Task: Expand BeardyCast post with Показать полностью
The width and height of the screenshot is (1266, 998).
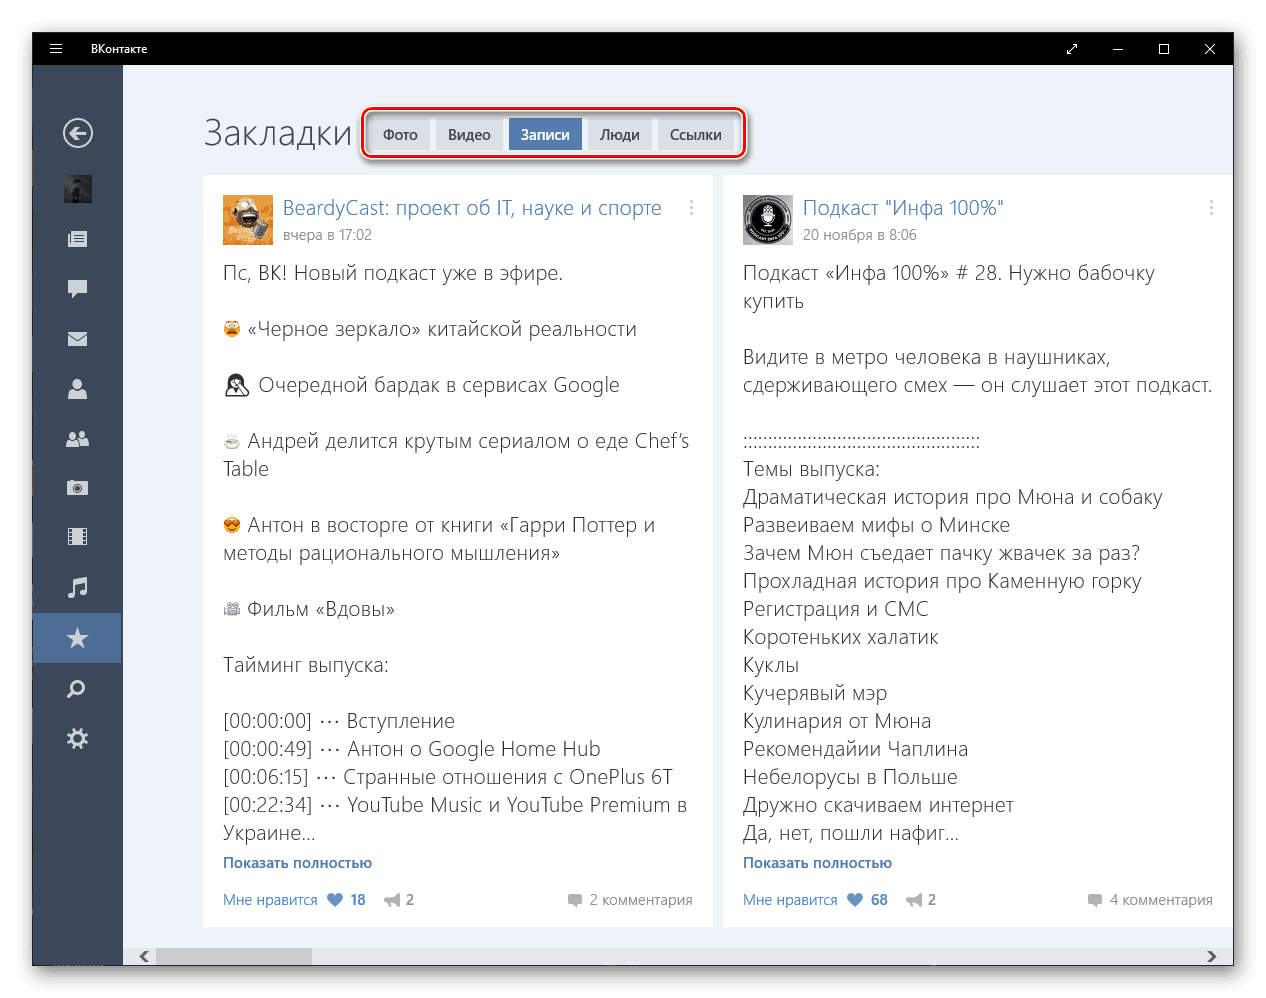Action: tap(297, 863)
